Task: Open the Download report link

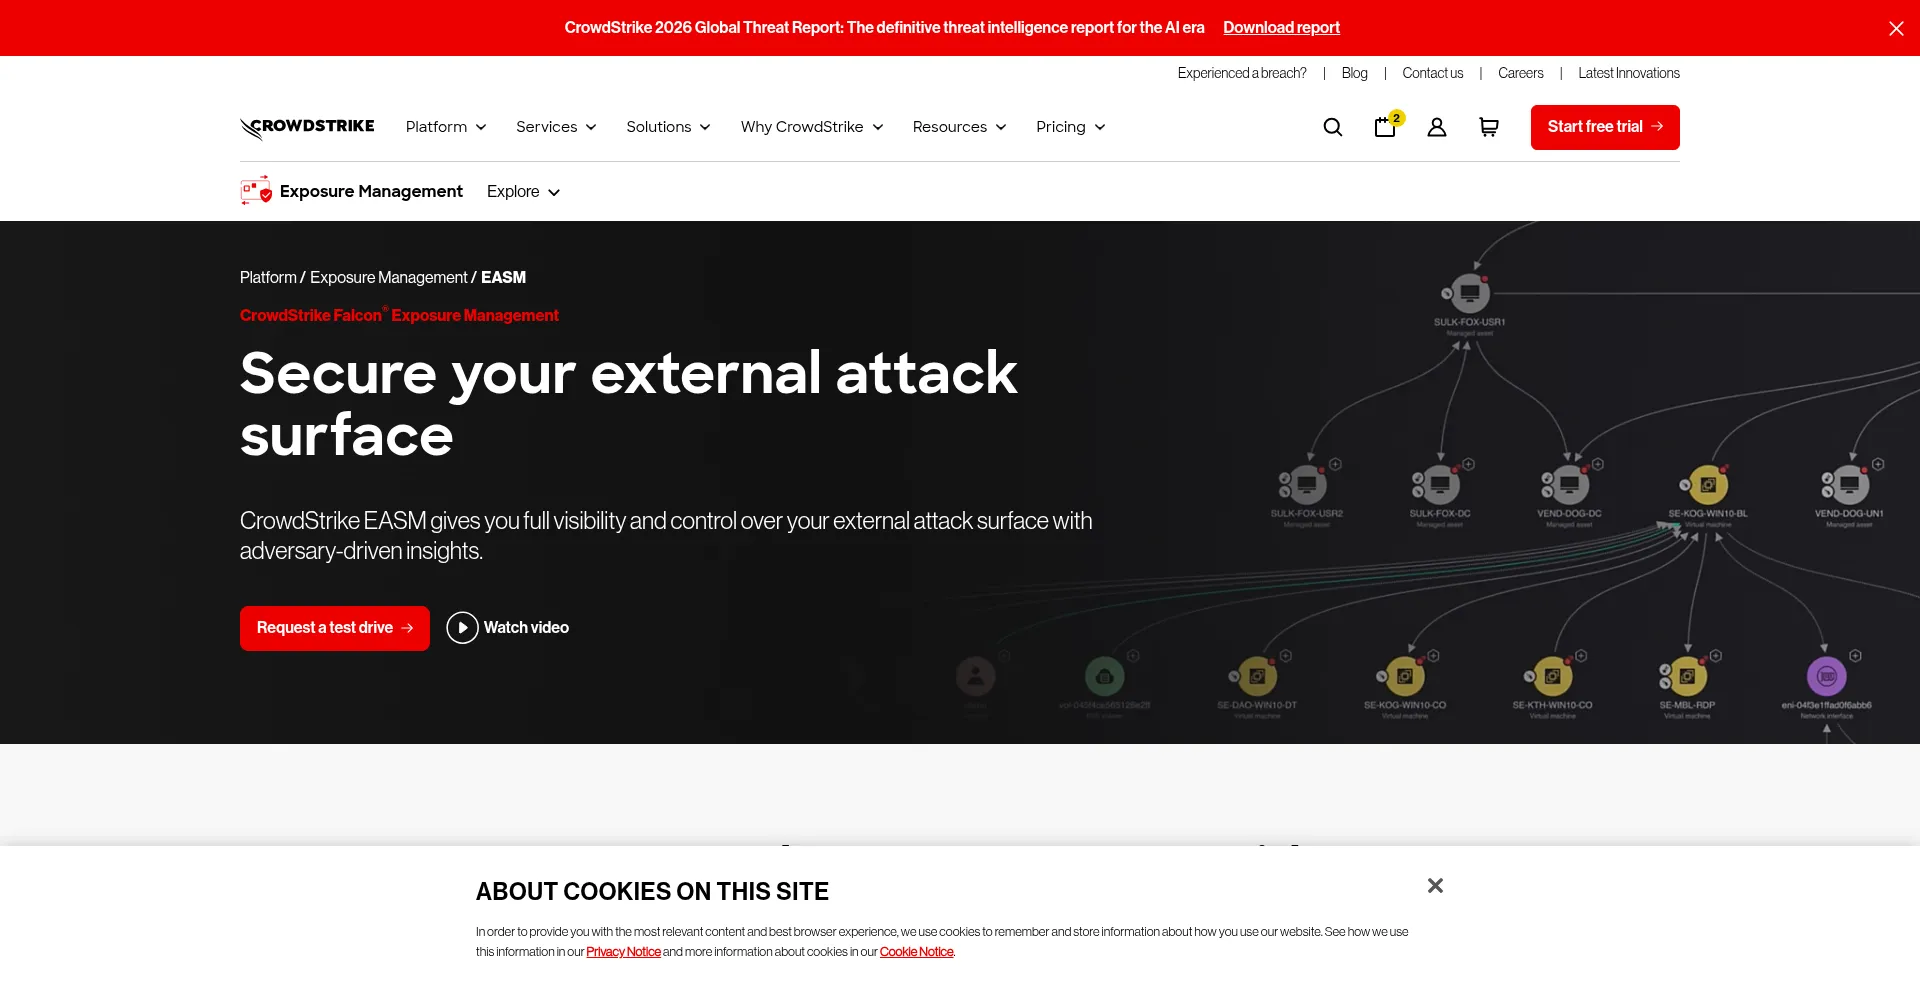Action: (x=1281, y=28)
